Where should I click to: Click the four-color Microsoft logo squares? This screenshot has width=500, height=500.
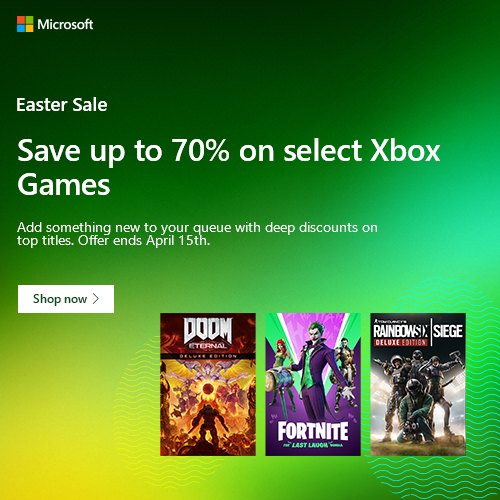(x=25, y=24)
